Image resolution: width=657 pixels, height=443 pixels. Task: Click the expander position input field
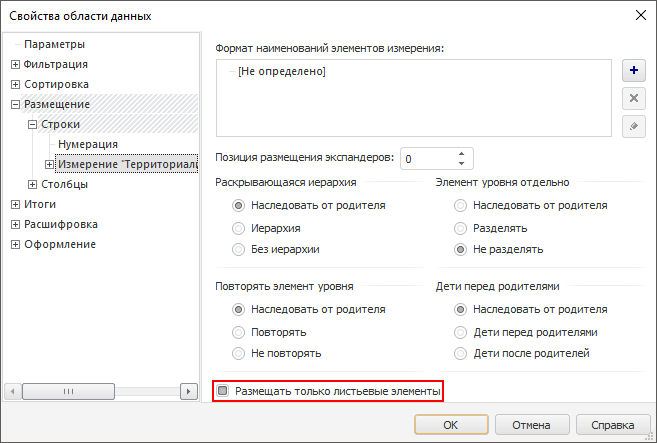tap(426, 159)
